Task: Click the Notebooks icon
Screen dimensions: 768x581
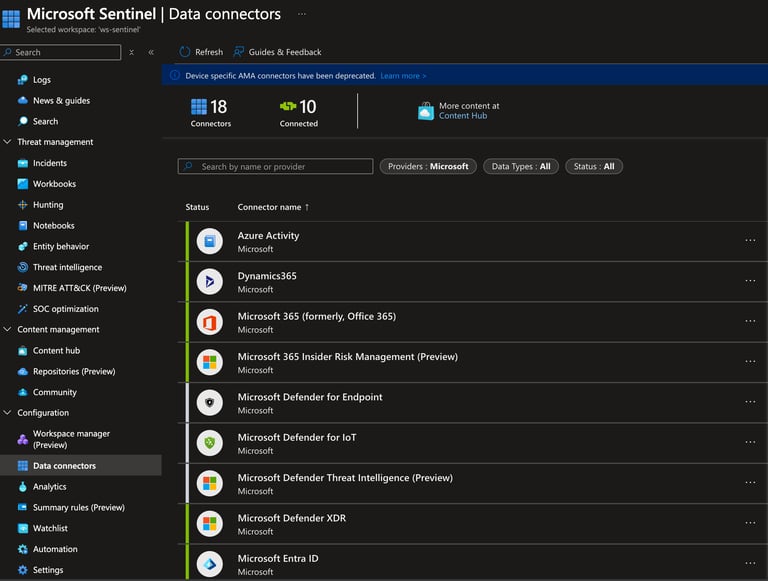Action: [23, 225]
